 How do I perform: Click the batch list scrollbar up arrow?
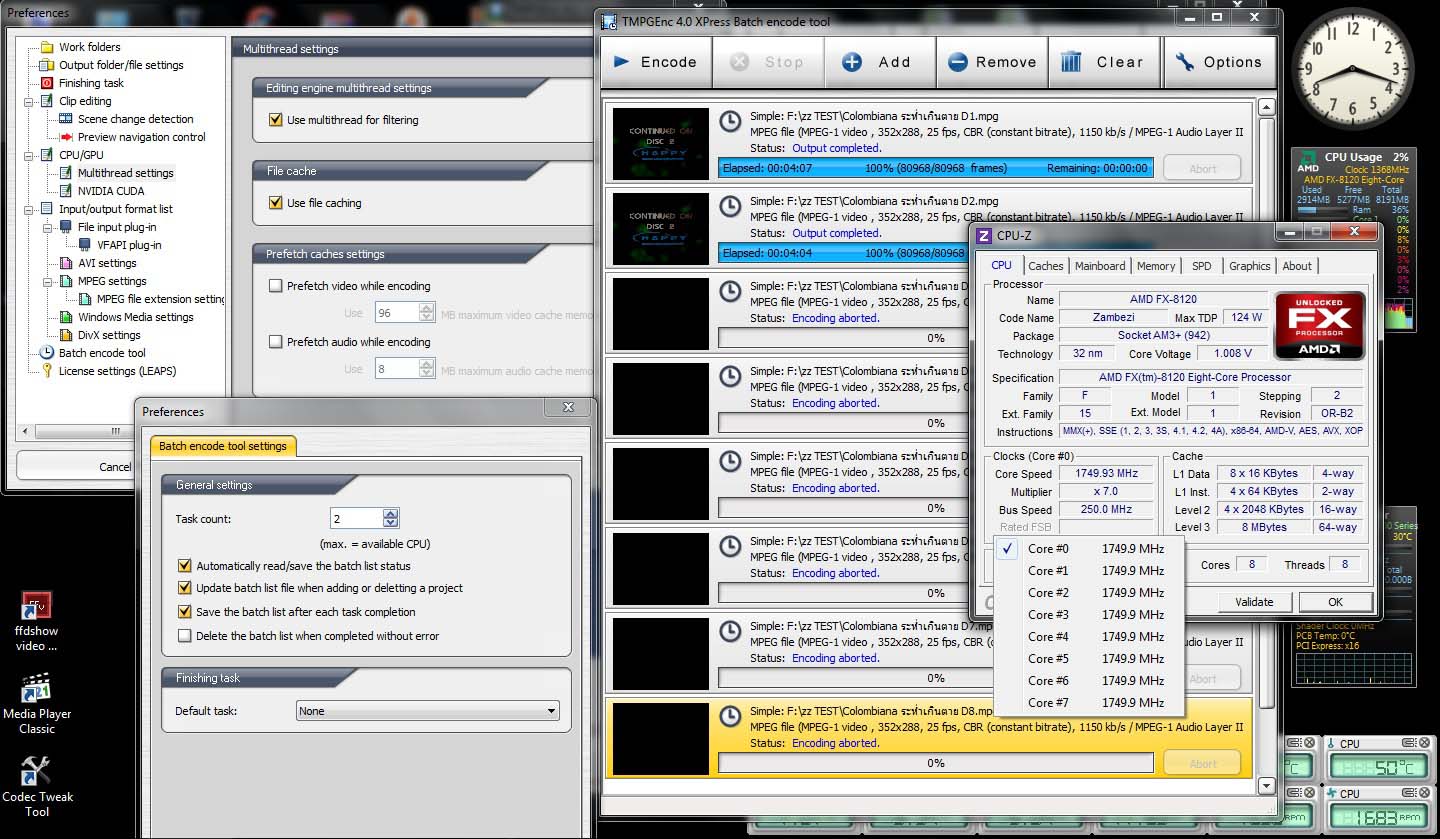[1267, 107]
